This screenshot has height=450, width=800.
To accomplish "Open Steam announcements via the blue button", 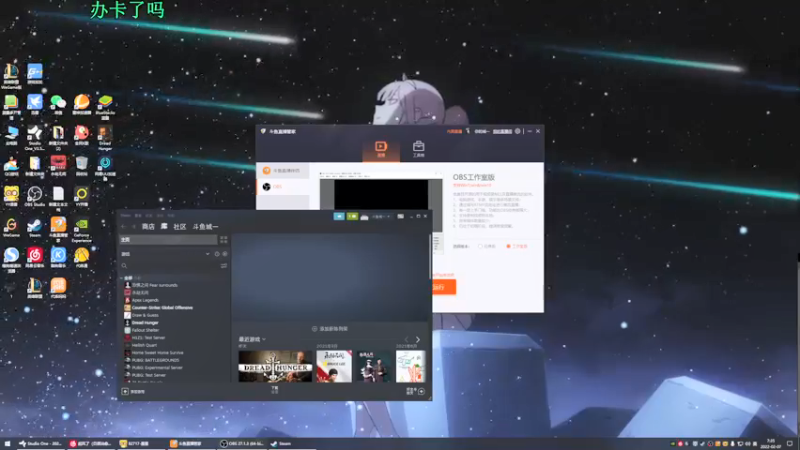I will point(339,216).
